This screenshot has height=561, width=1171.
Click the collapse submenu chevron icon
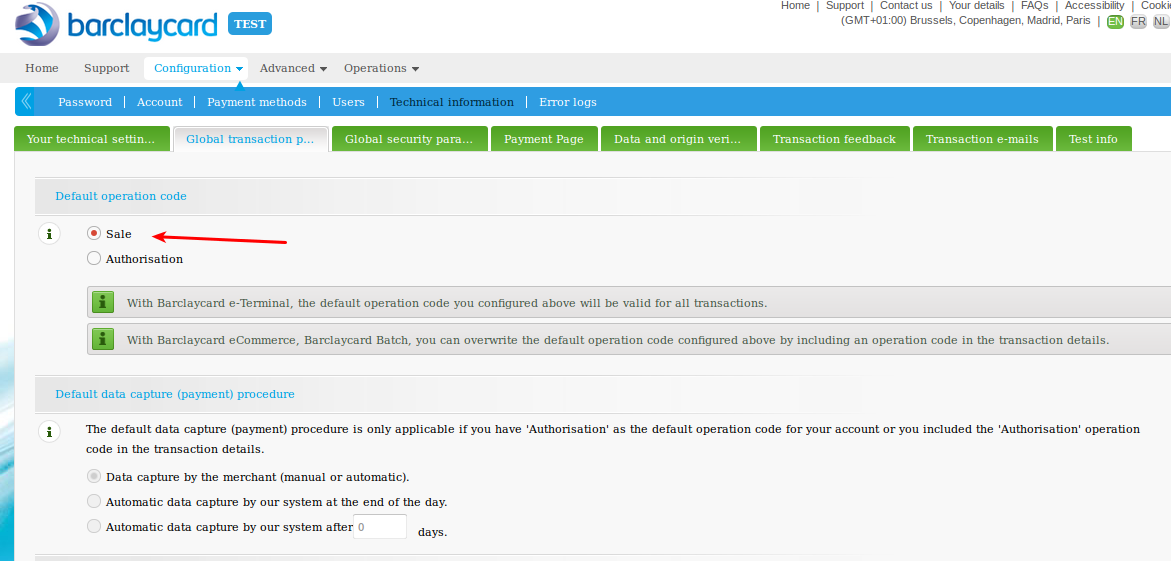[27, 101]
